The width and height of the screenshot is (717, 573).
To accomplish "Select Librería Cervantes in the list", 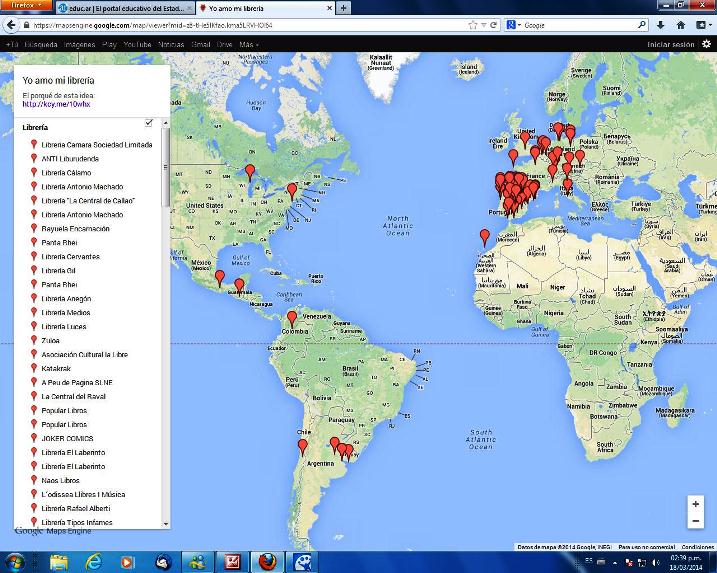I will (70, 257).
